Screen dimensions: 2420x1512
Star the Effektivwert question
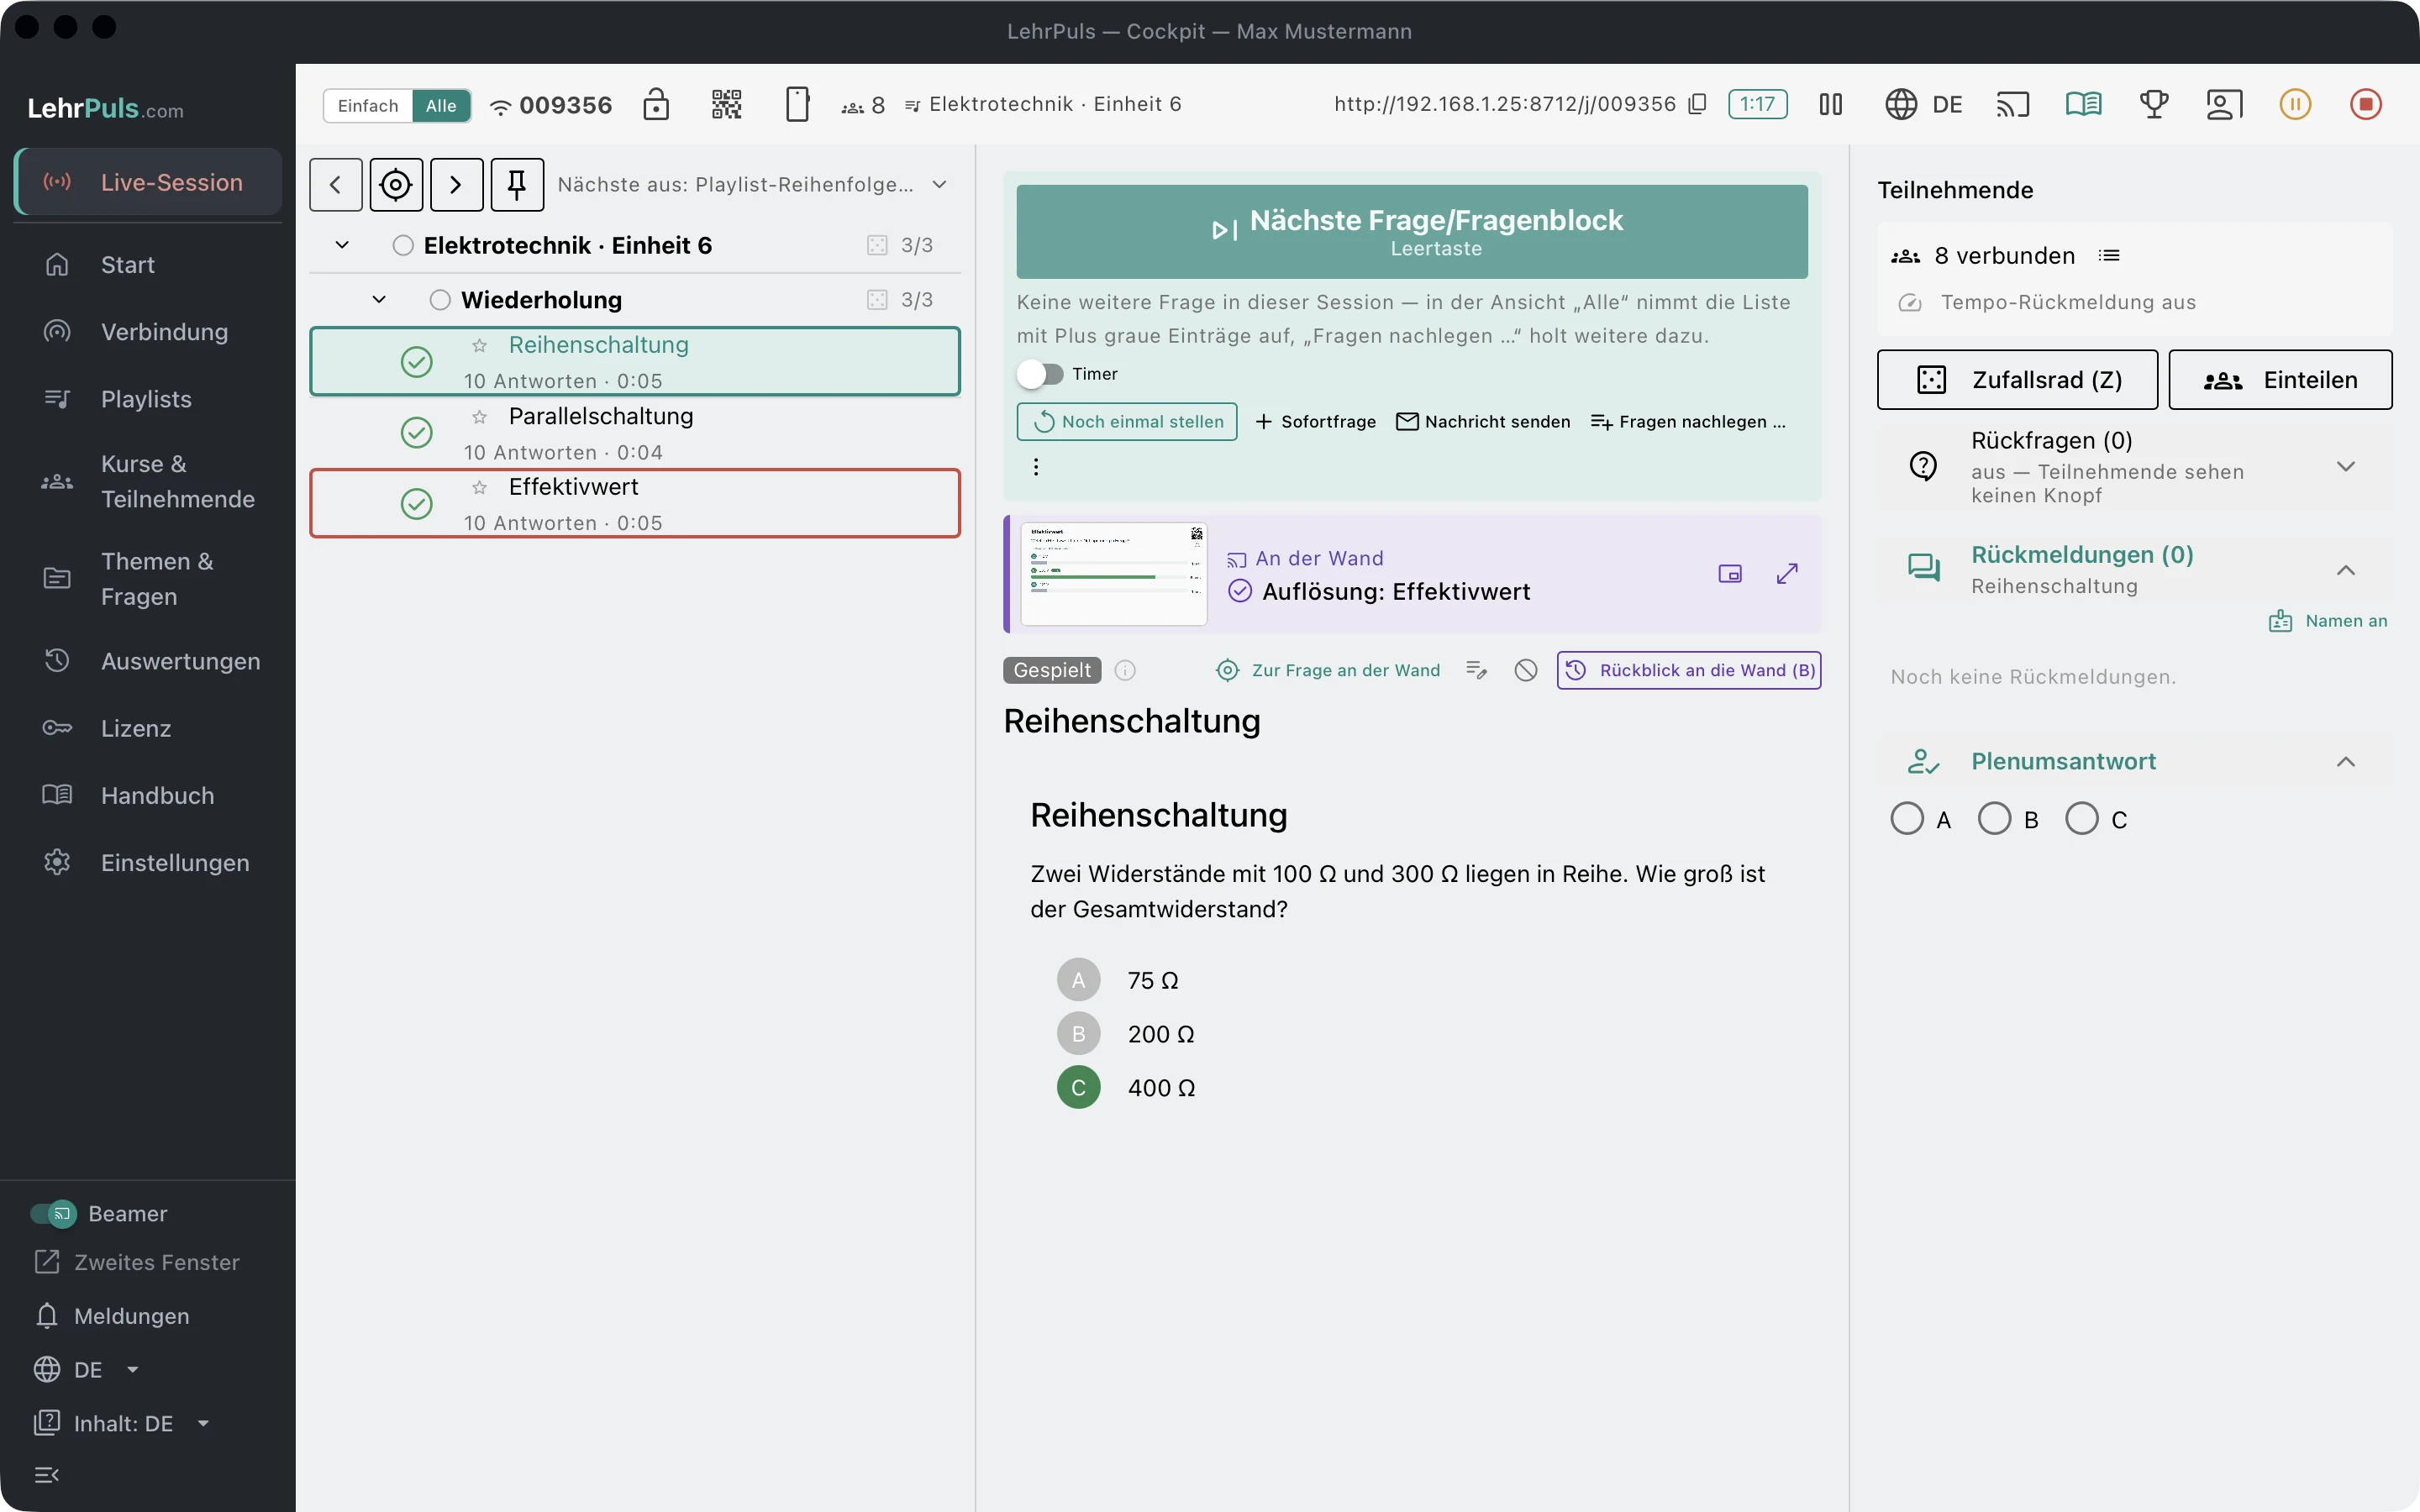[480, 487]
